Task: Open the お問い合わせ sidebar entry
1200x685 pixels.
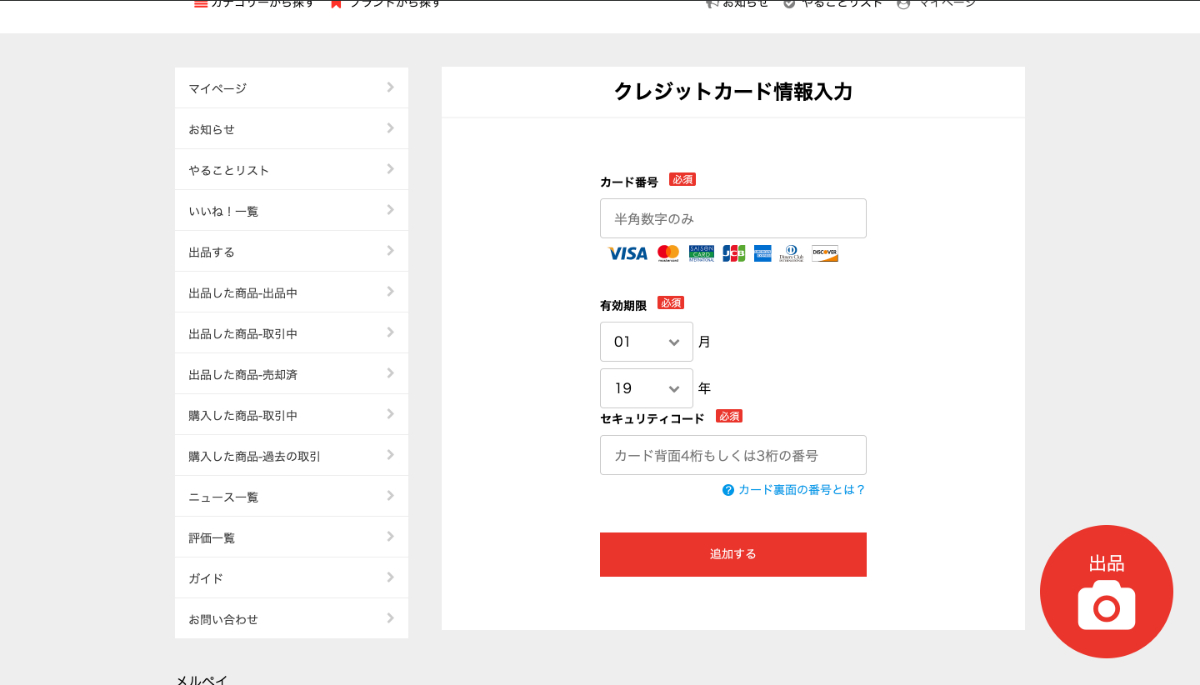Action: [x=291, y=619]
